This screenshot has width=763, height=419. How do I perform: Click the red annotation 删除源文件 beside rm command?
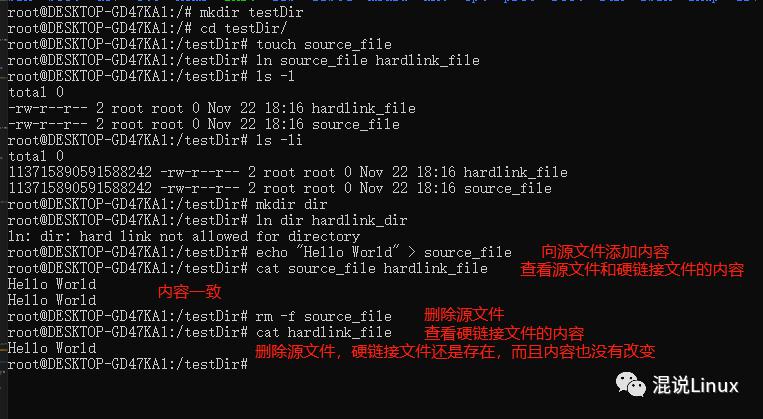[x=464, y=315]
